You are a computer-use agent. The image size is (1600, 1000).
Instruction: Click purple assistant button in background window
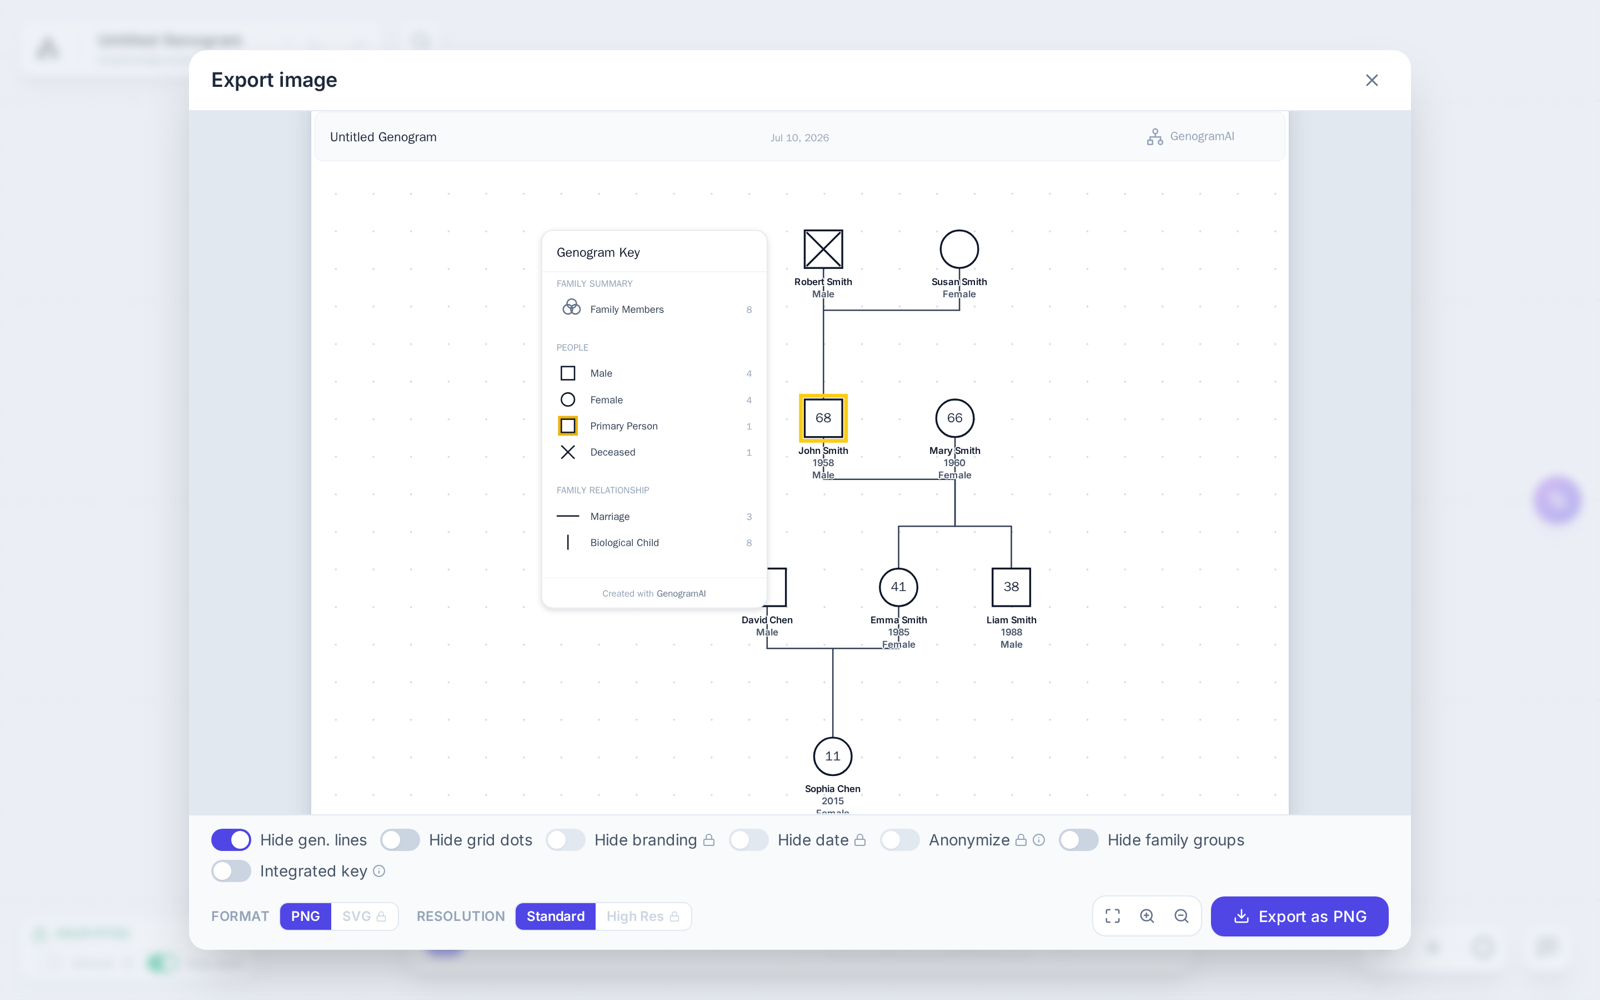[x=1557, y=499]
